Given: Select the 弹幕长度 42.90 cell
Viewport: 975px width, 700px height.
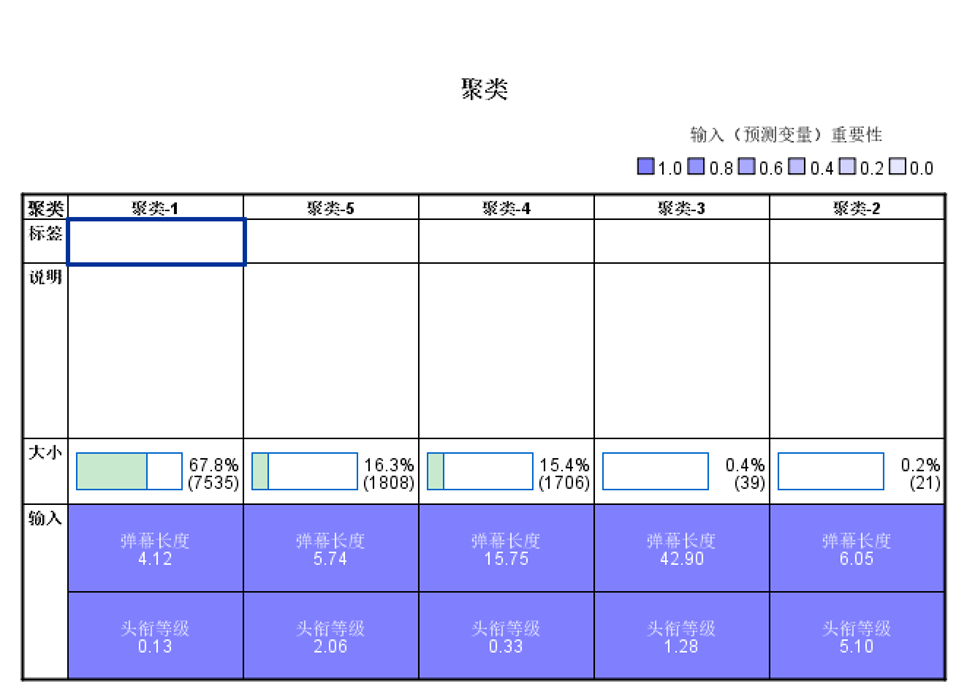Looking at the screenshot, I should click(682, 548).
